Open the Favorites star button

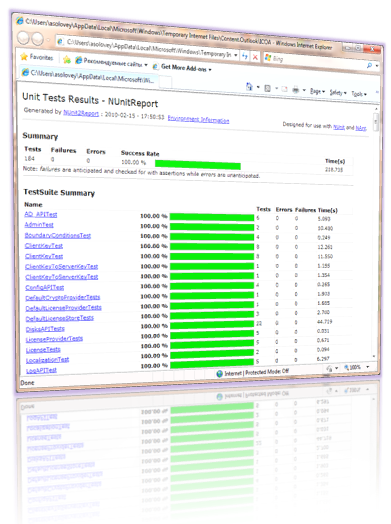pyautogui.click(x=37, y=57)
